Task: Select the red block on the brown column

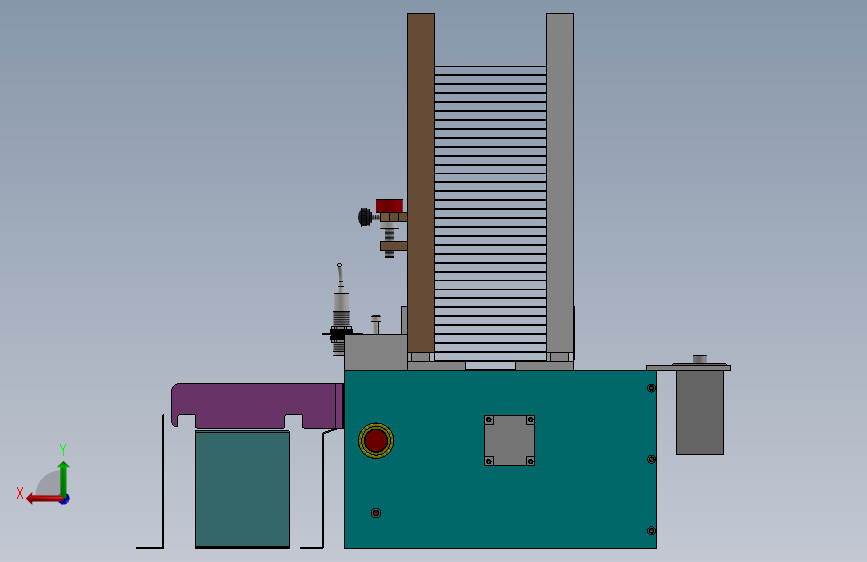Action: (x=389, y=206)
